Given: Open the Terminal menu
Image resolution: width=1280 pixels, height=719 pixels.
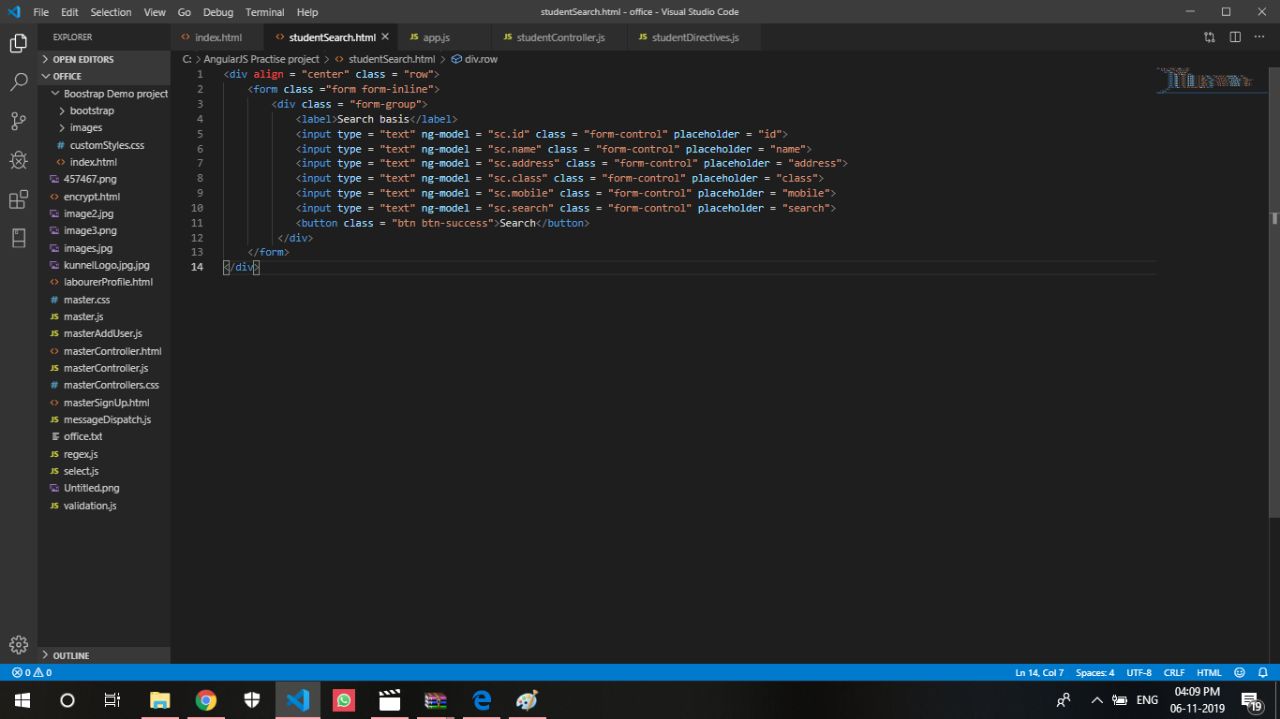Looking at the screenshot, I should coord(264,12).
